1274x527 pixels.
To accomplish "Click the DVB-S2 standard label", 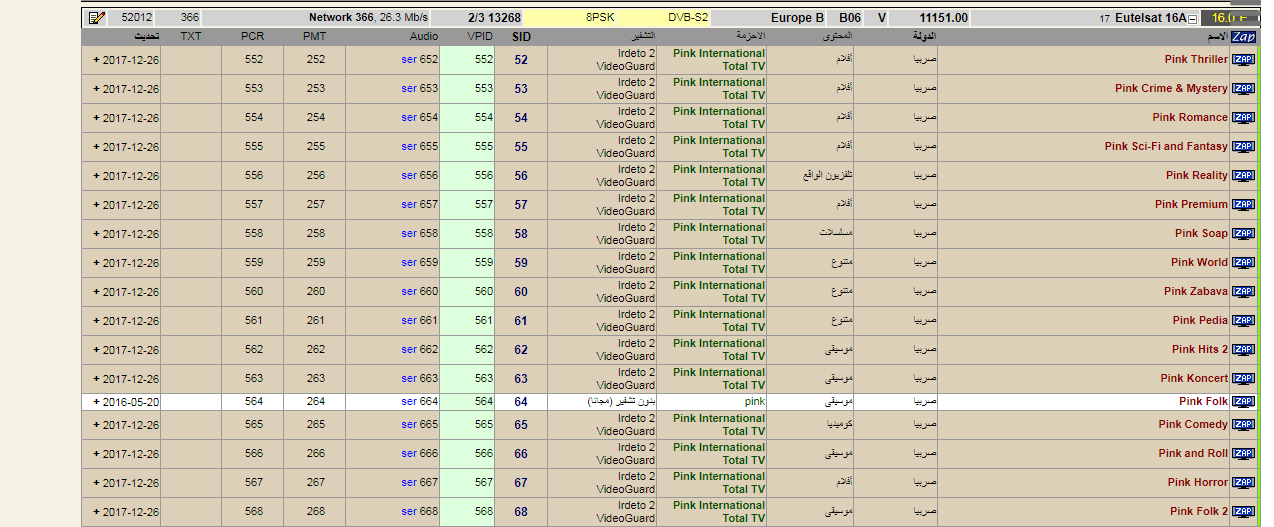I will click(688, 18).
